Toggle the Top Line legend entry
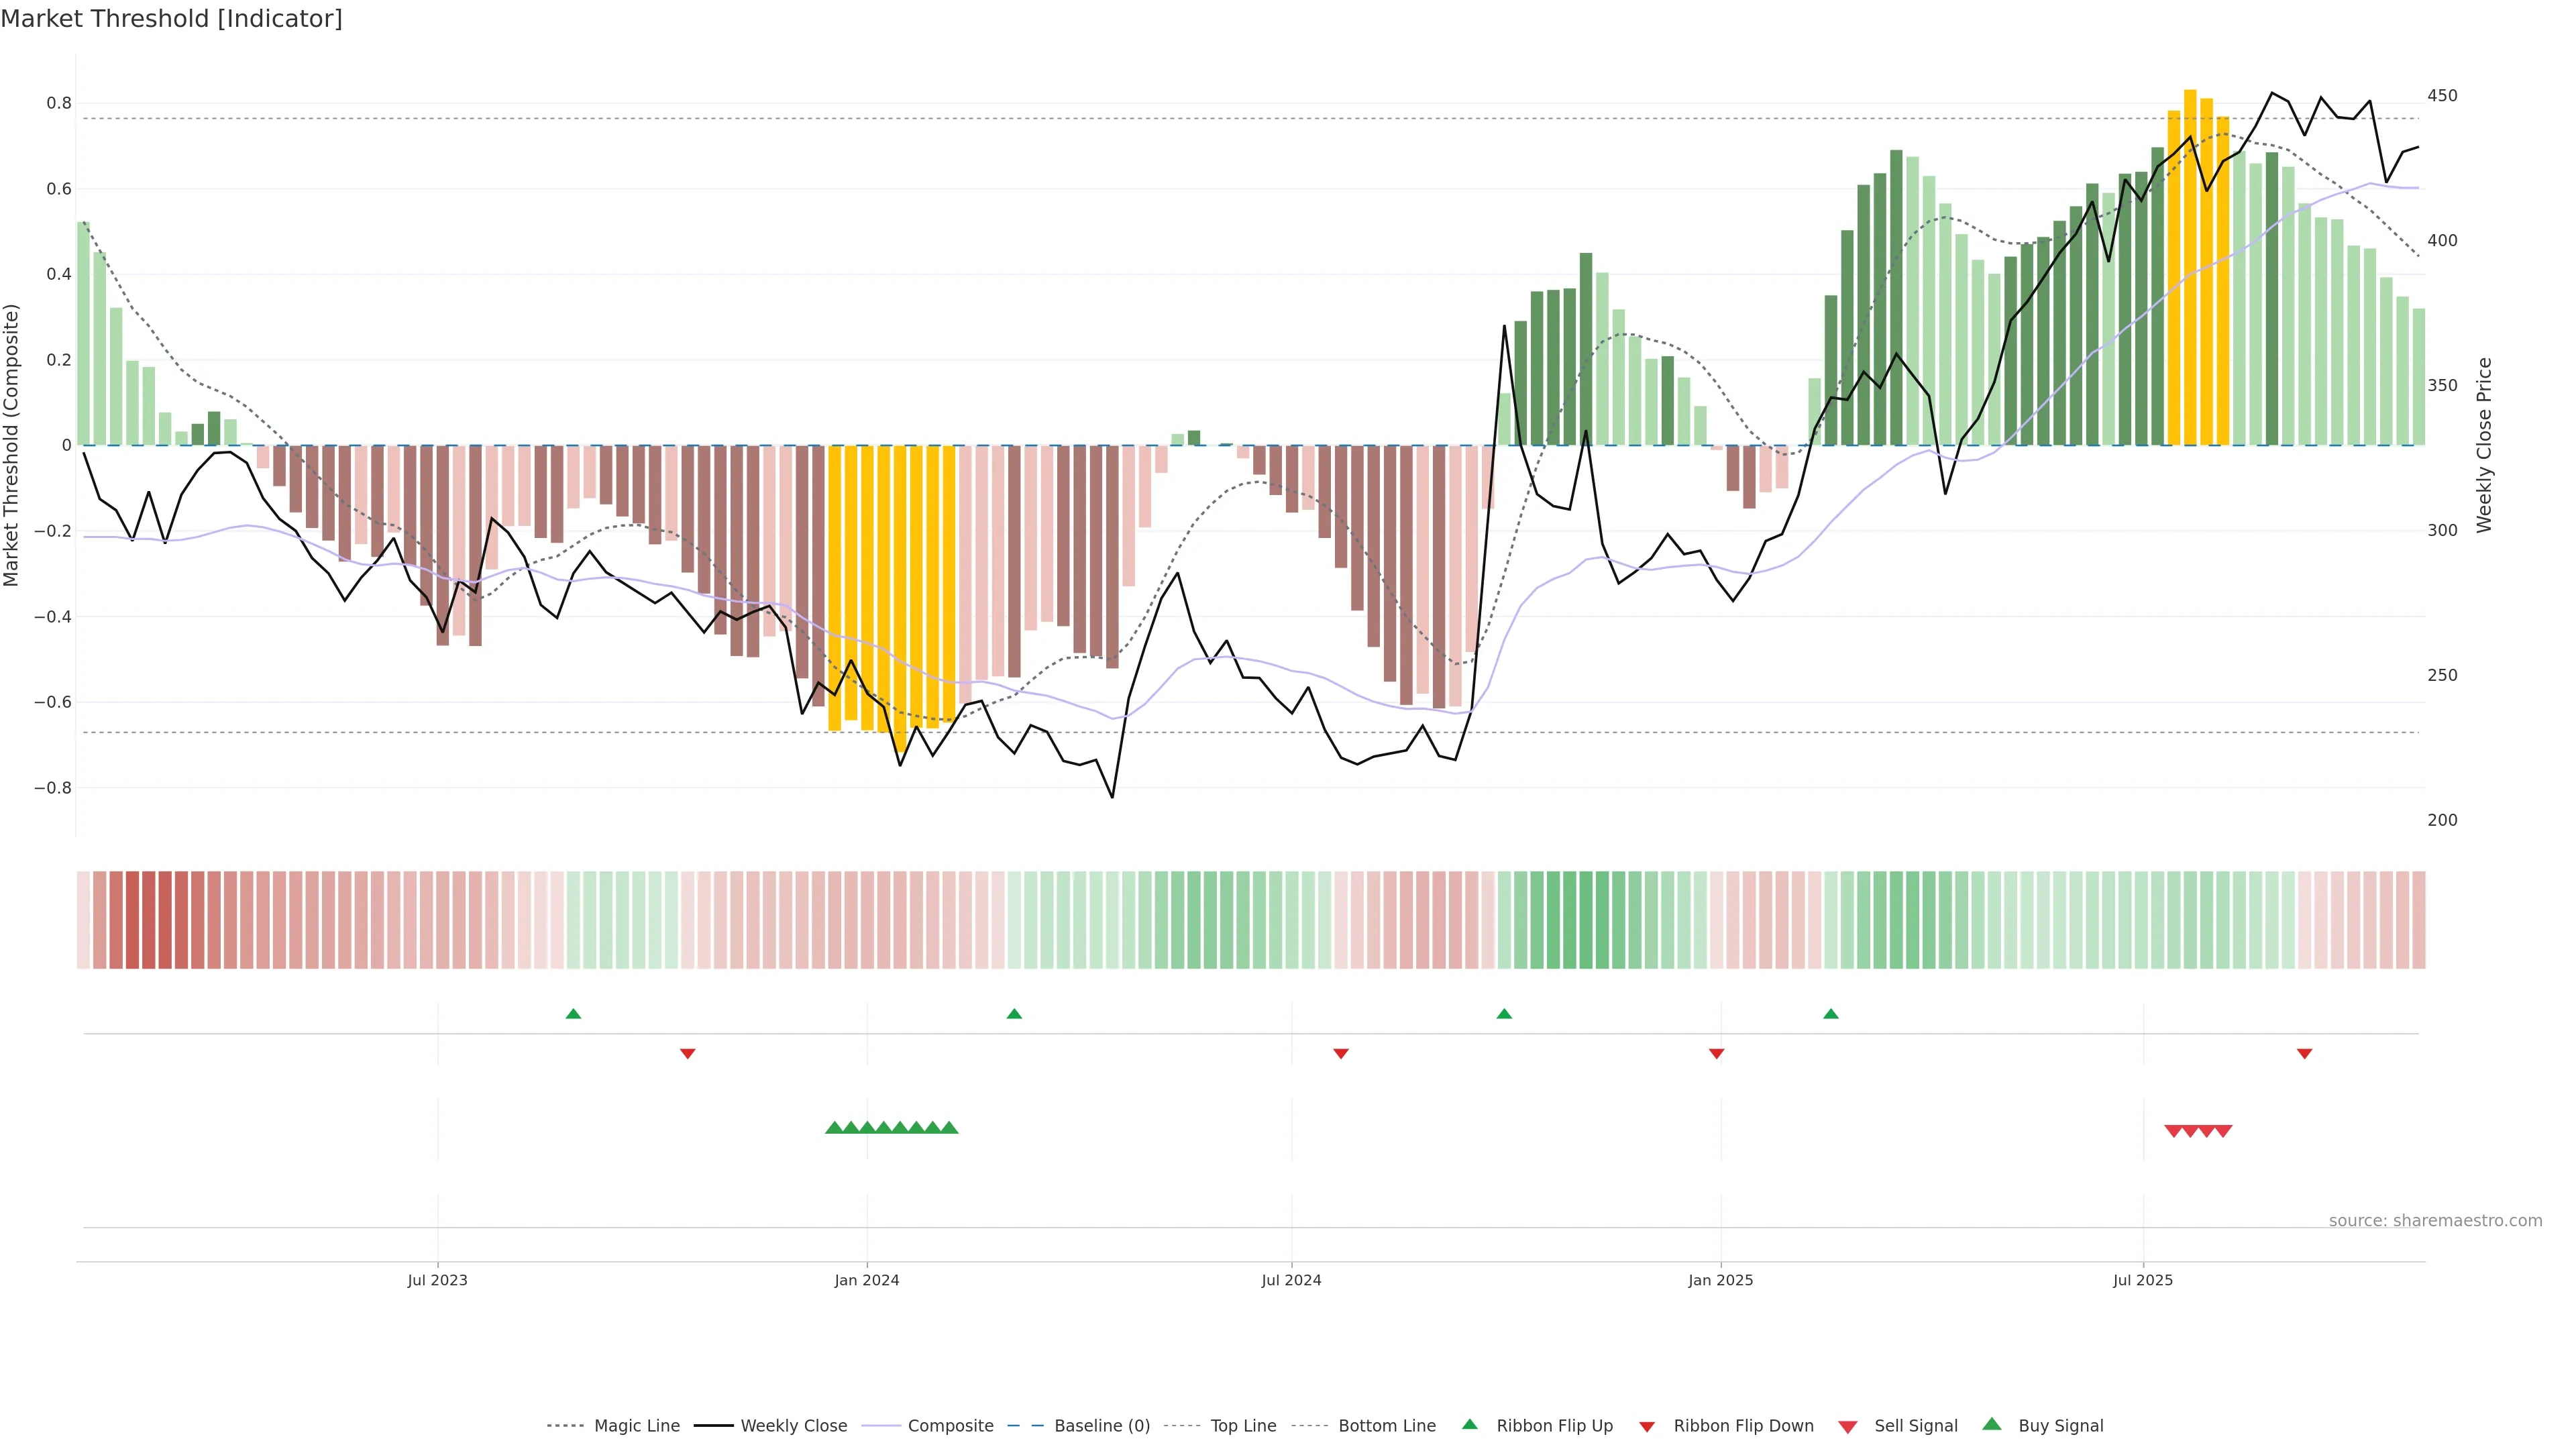Image resolution: width=2576 pixels, height=1449 pixels. click(x=1243, y=1426)
